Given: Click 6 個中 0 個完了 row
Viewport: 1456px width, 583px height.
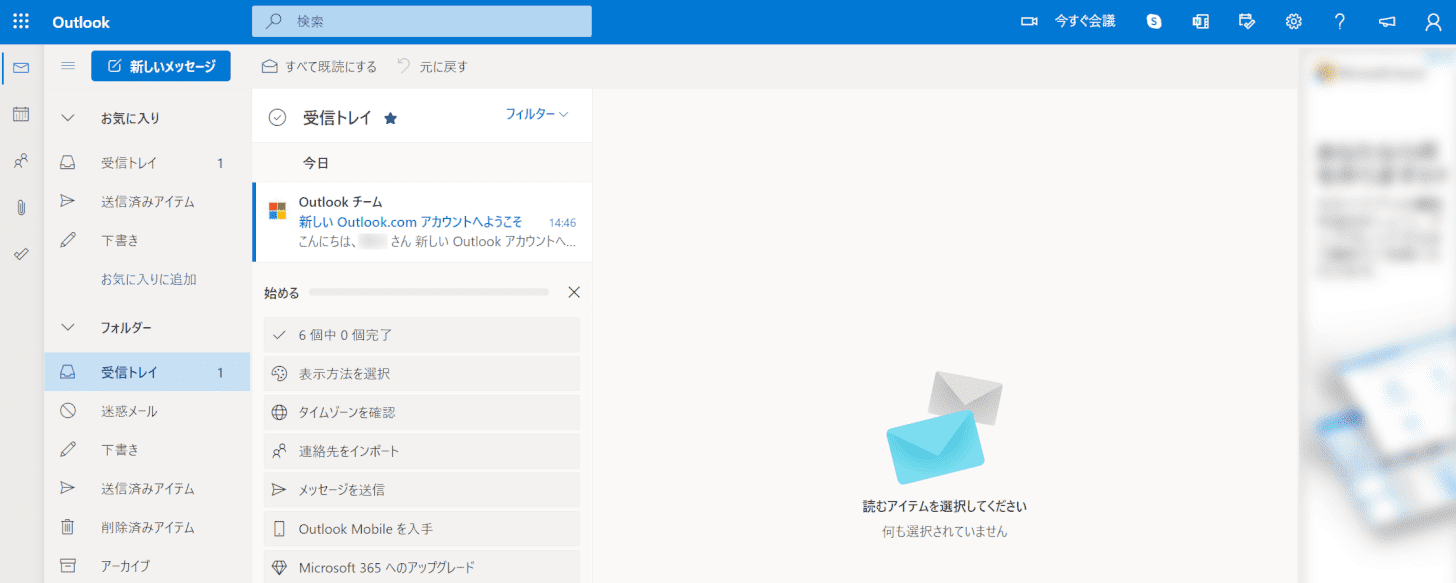Looking at the screenshot, I should tap(422, 335).
